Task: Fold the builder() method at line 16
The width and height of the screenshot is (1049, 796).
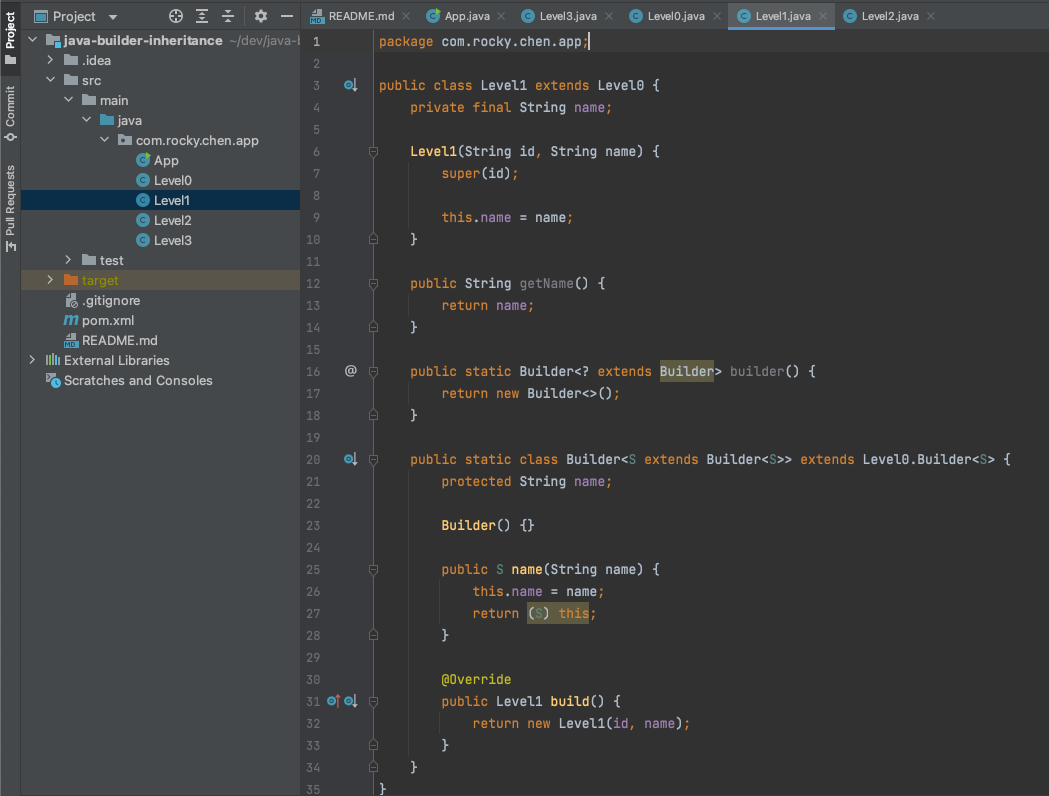Action: (373, 371)
